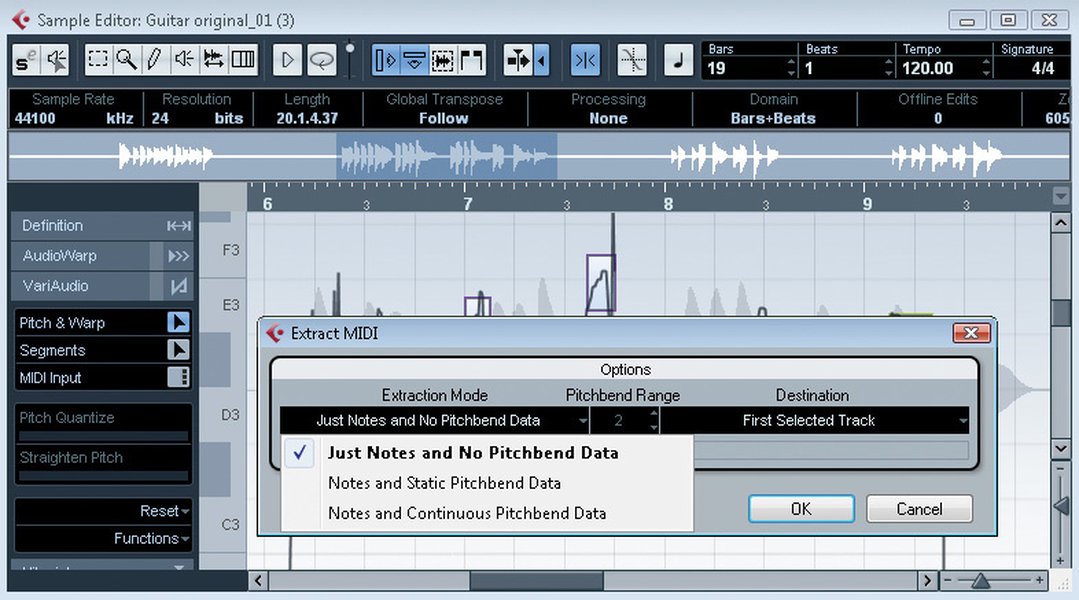This screenshot has height=600, width=1079.
Task: Toggle the MIDI Input button icon
Action: click(x=178, y=377)
